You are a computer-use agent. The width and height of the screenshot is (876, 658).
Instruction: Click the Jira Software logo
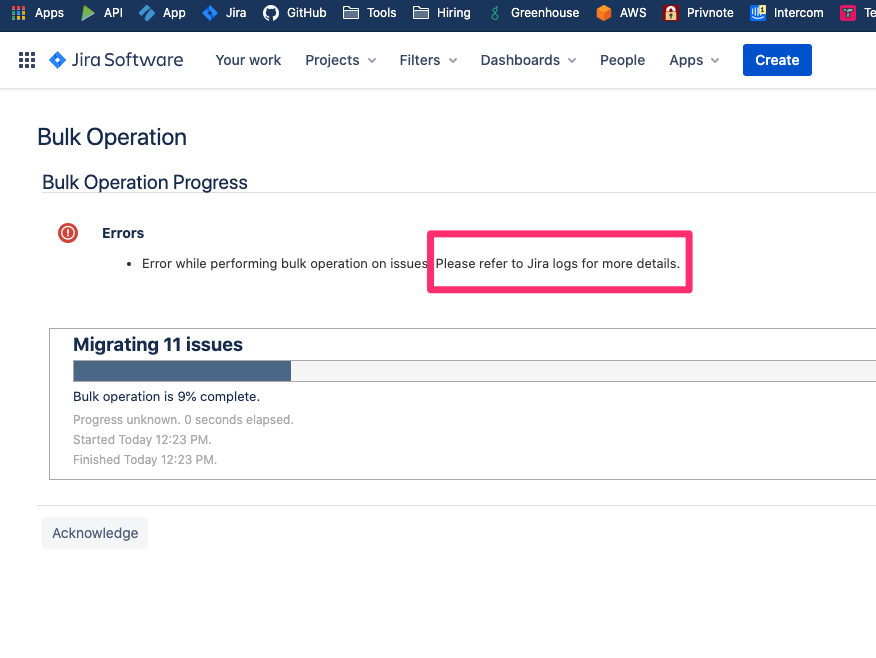(x=116, y=60)
